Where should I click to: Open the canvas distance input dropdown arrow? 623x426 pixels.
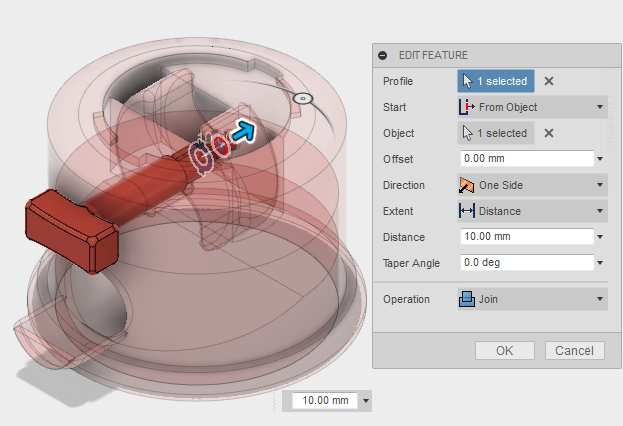(366, 401)
